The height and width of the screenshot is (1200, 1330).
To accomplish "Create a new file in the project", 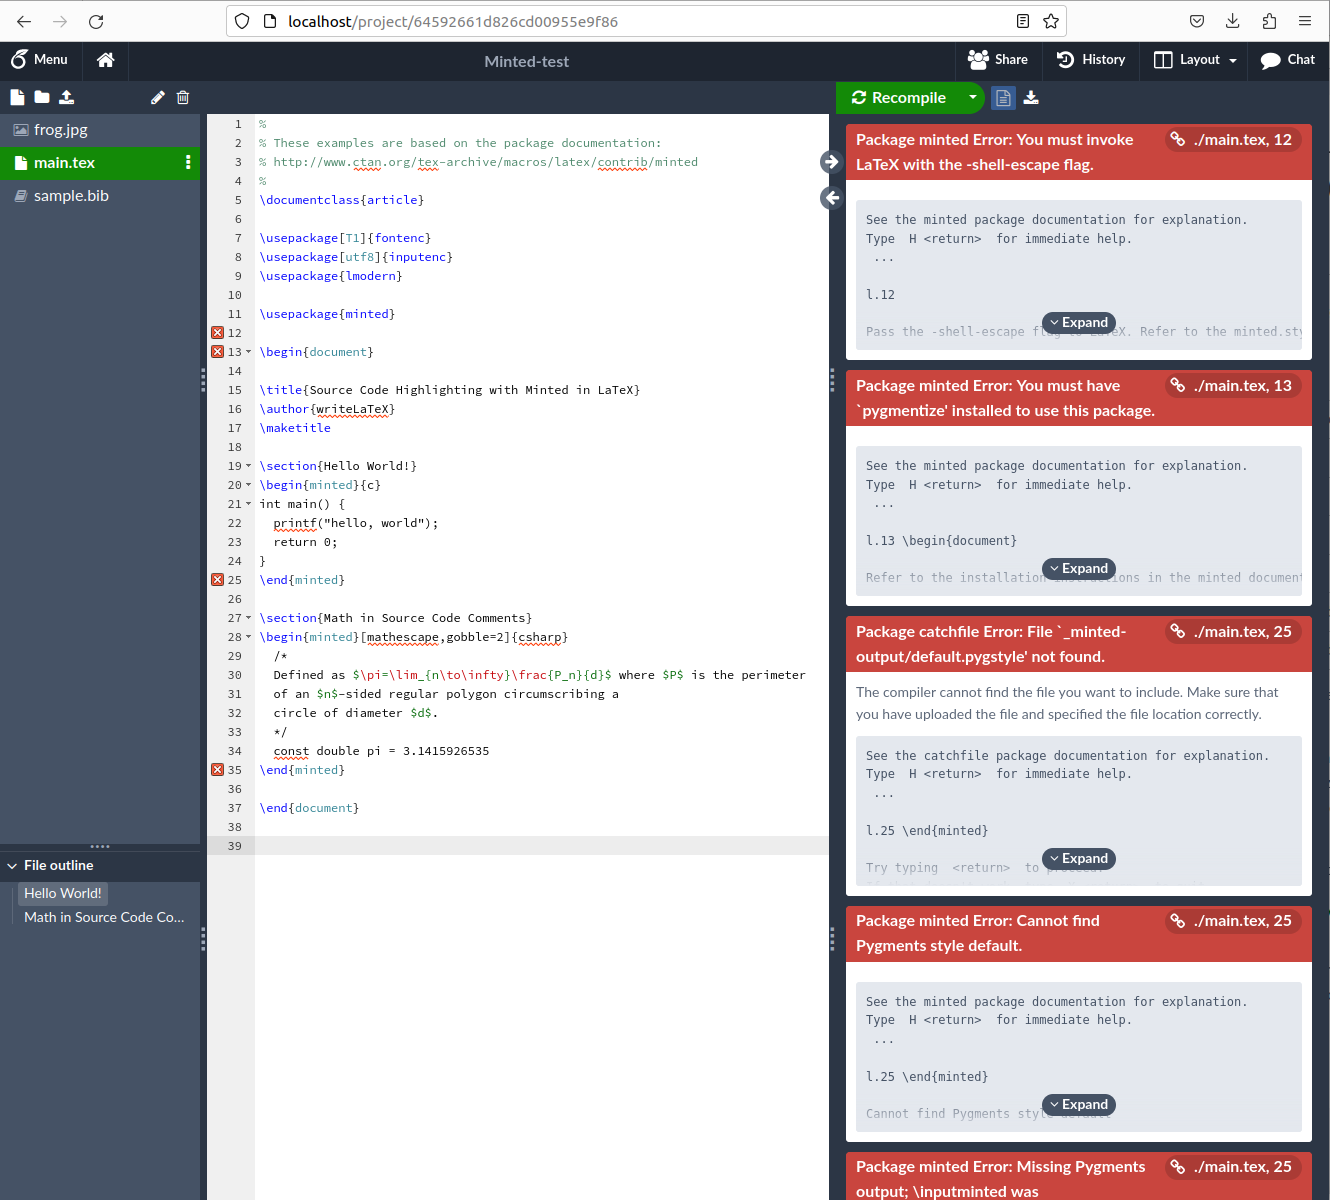I will (16, 97).
